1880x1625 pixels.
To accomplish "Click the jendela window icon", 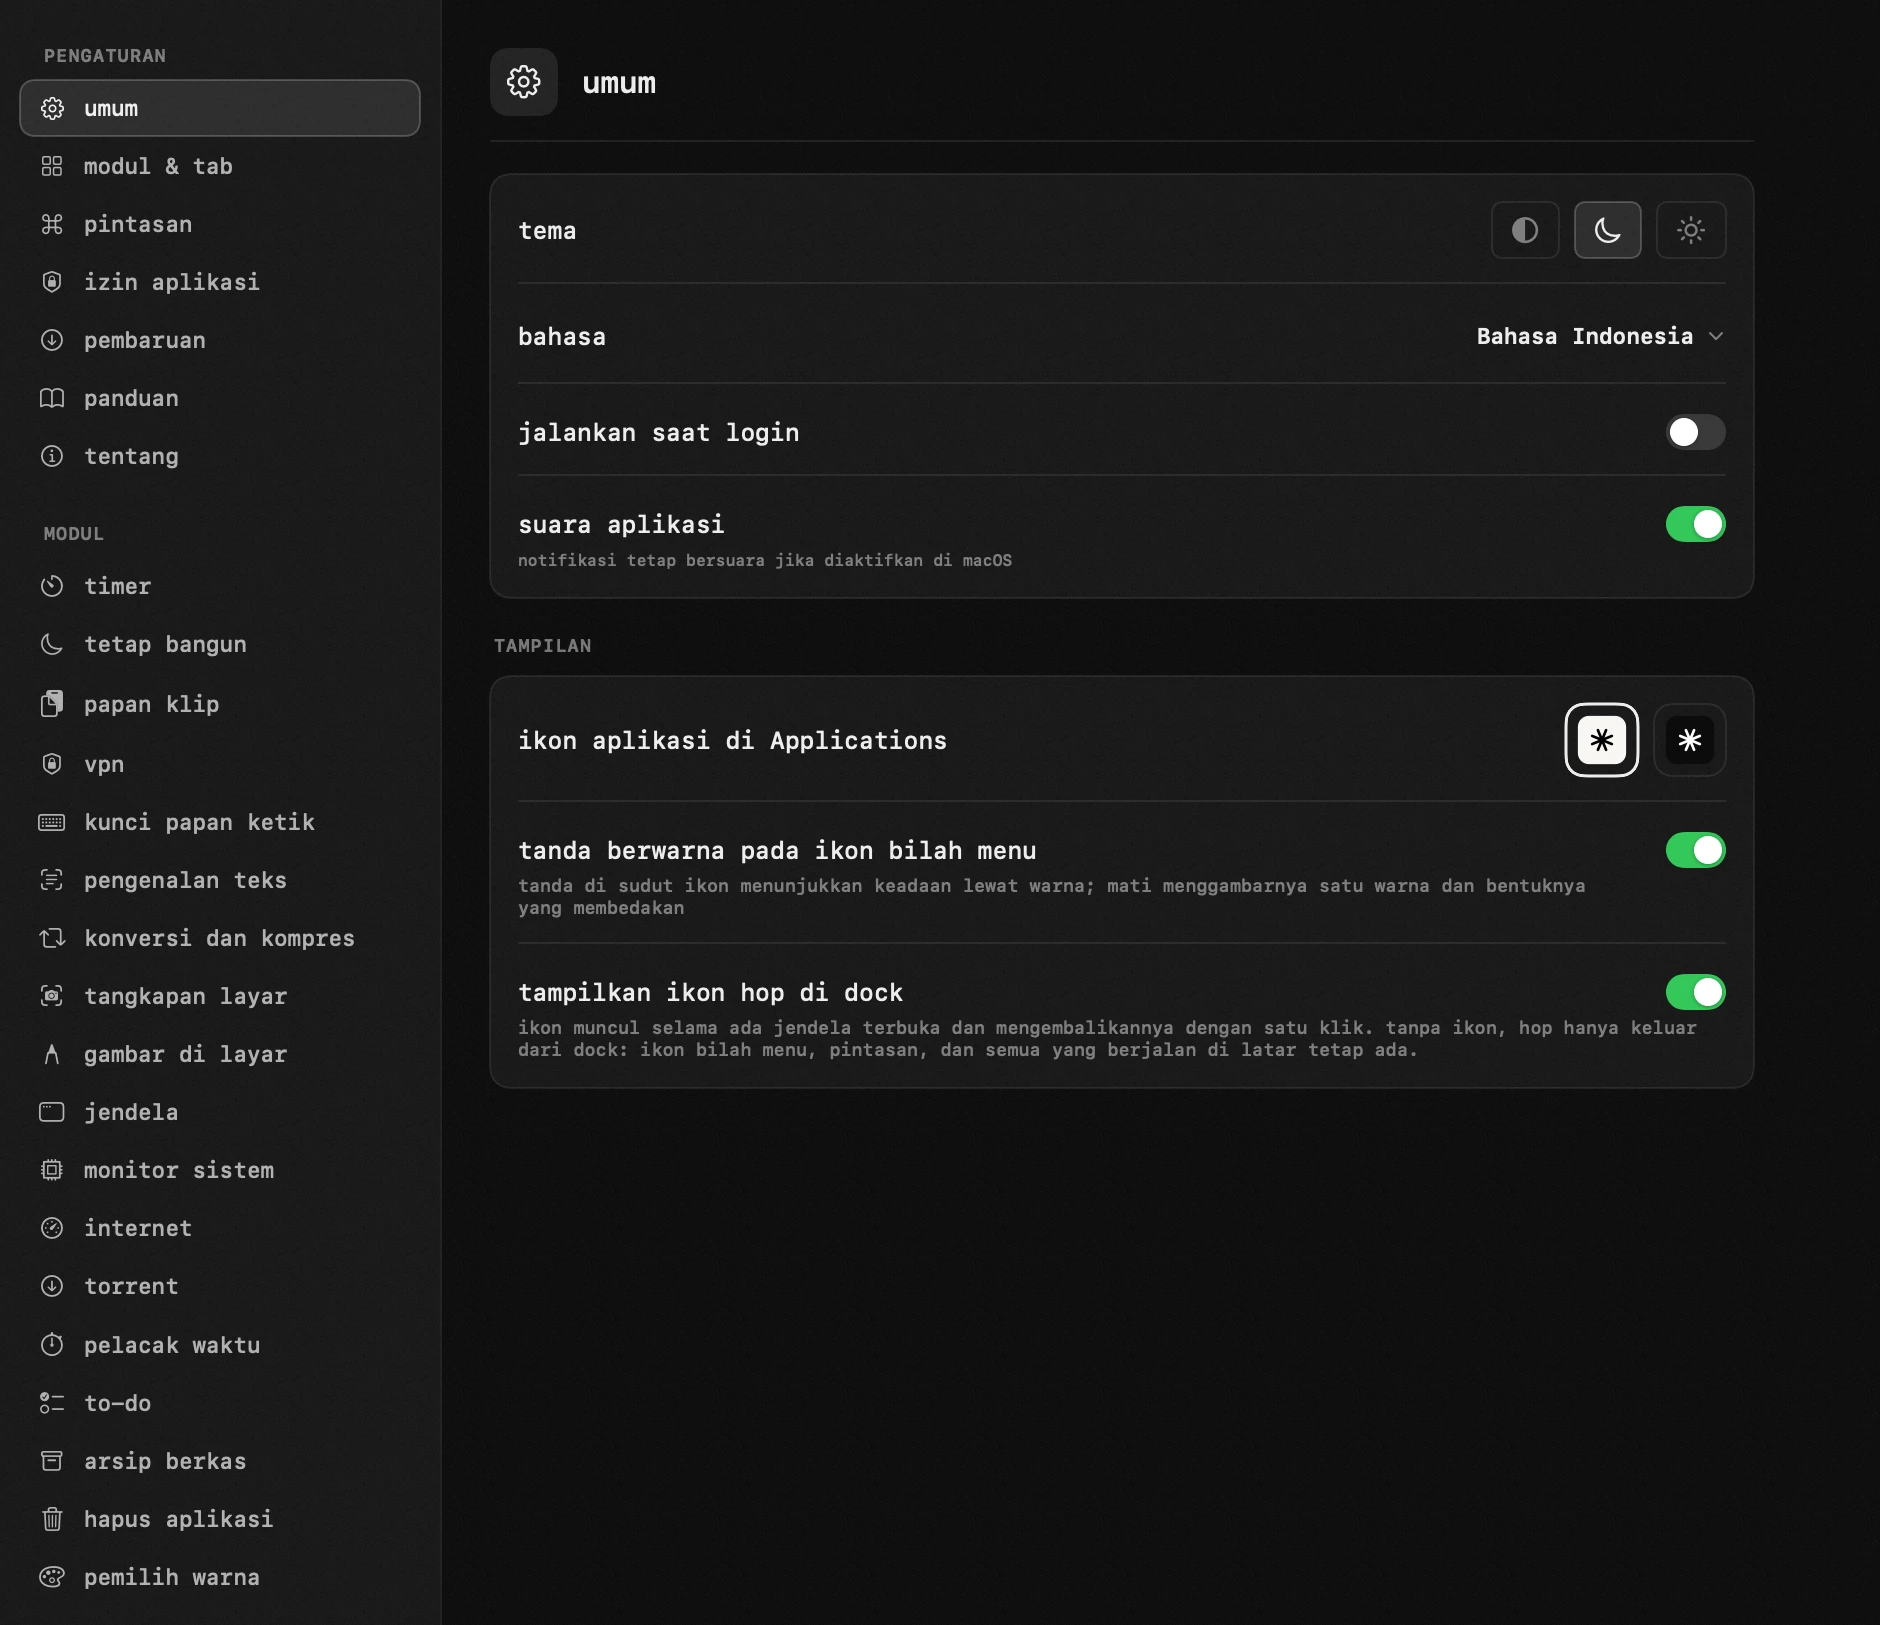I will coord(52,1112).
